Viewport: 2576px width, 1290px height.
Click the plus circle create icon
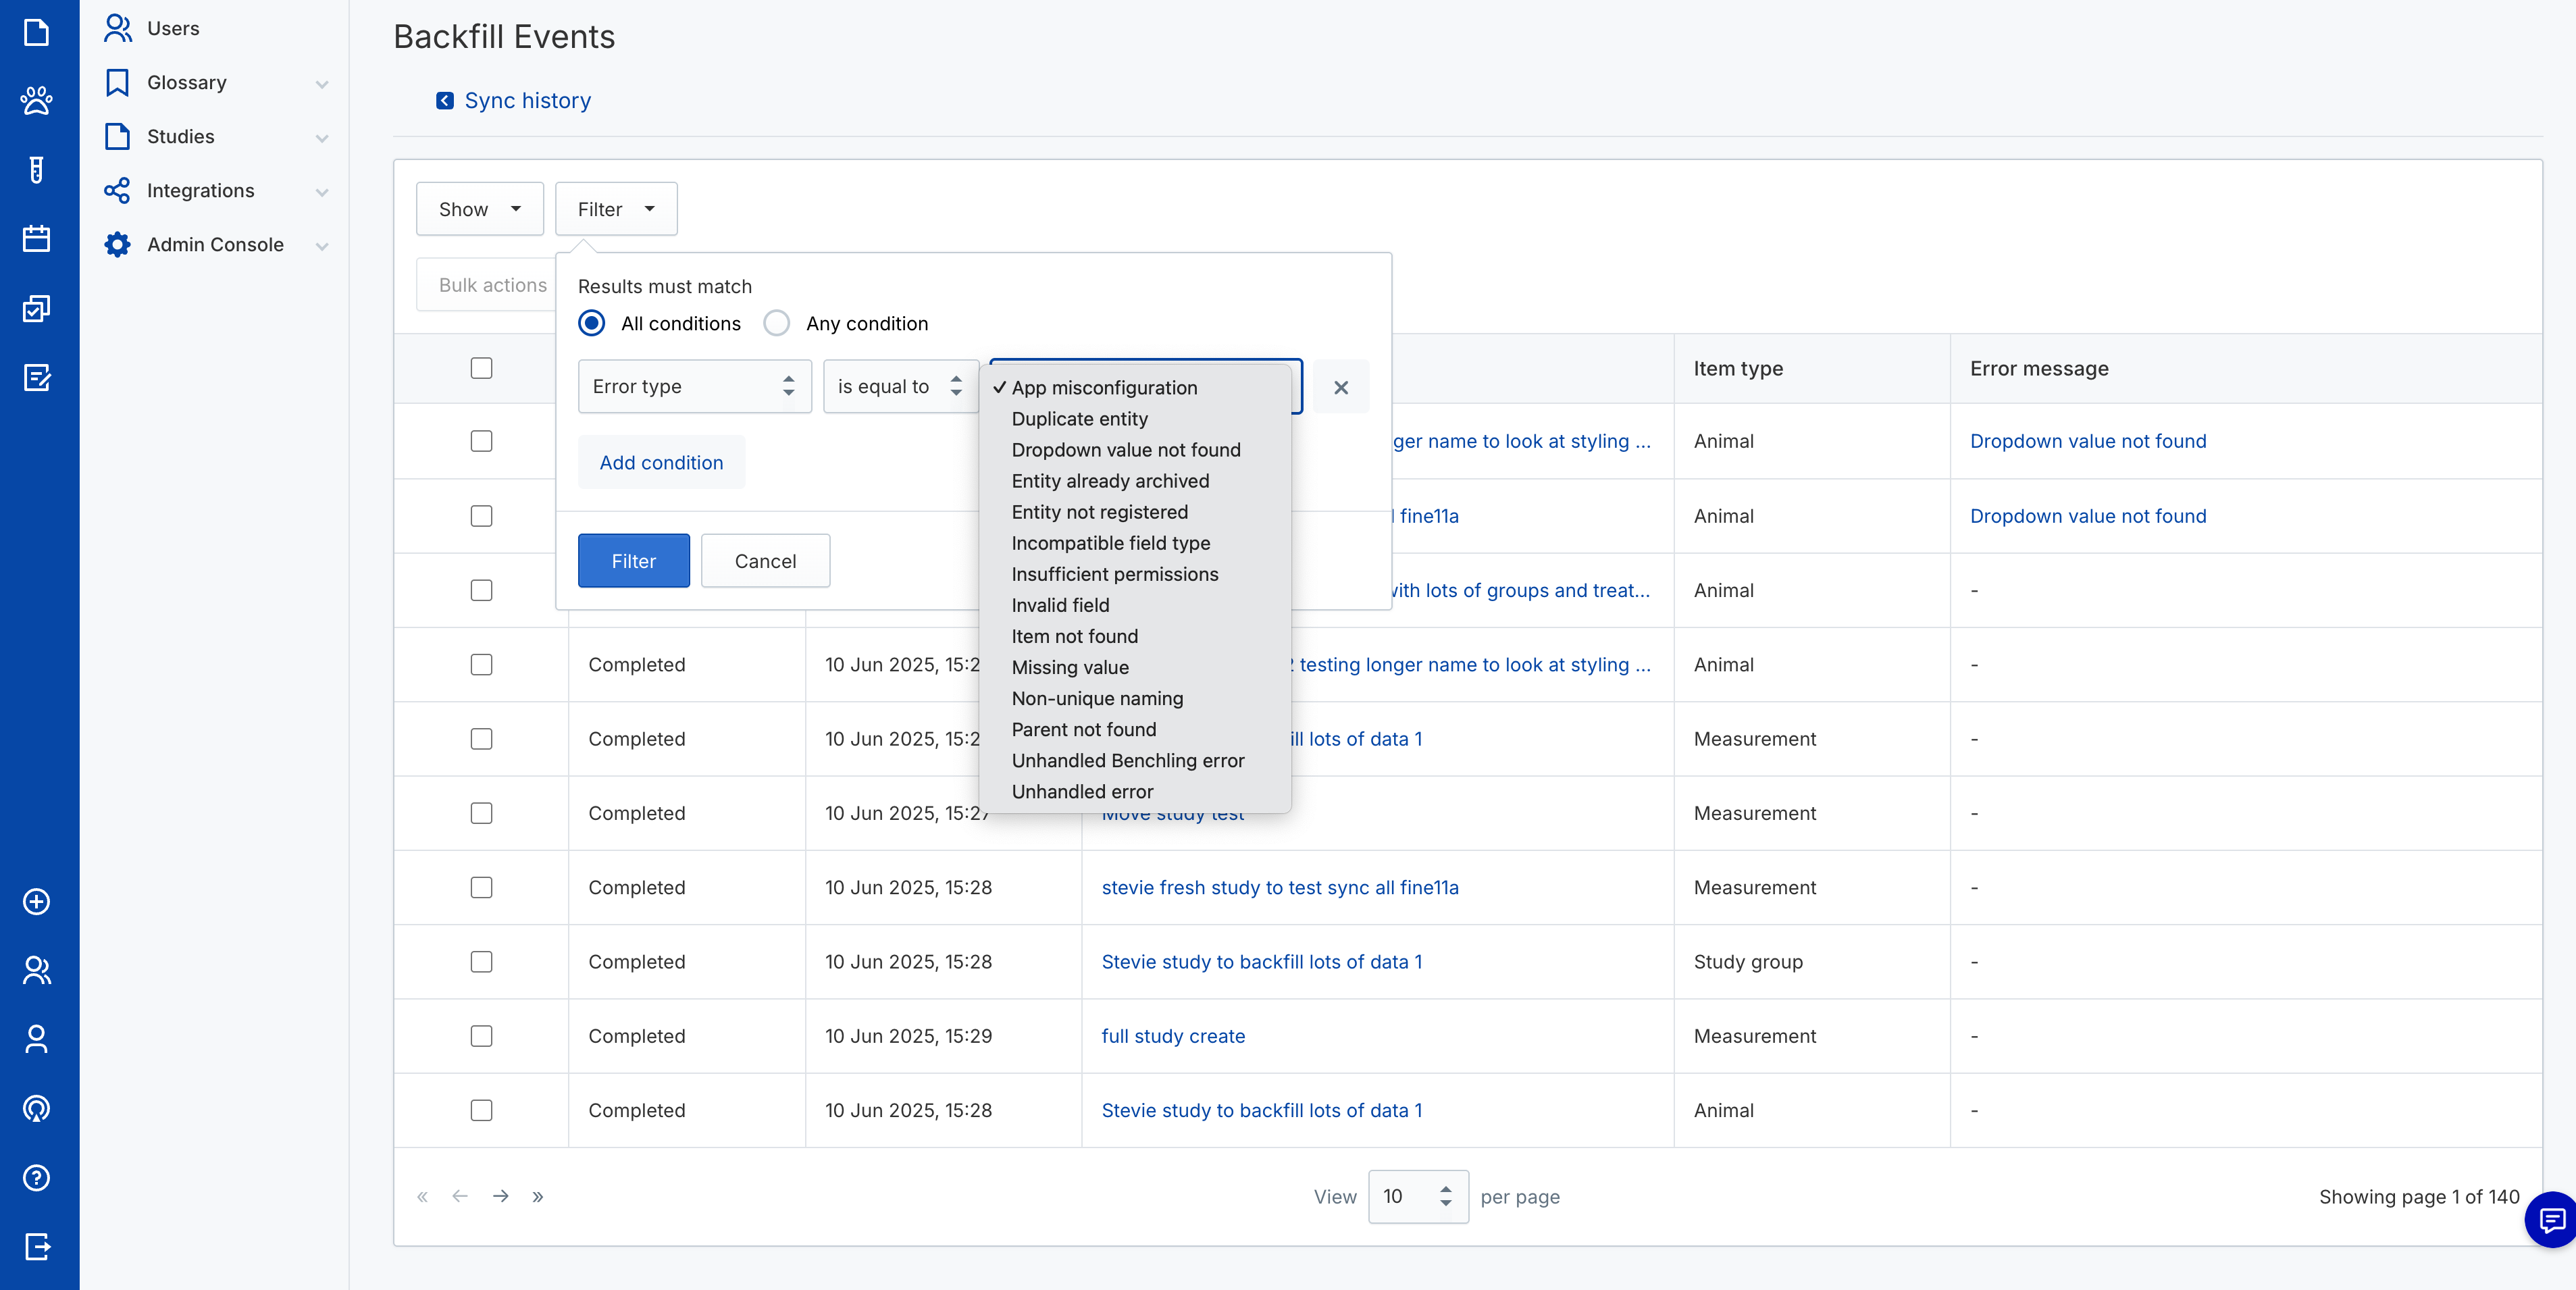36,901
